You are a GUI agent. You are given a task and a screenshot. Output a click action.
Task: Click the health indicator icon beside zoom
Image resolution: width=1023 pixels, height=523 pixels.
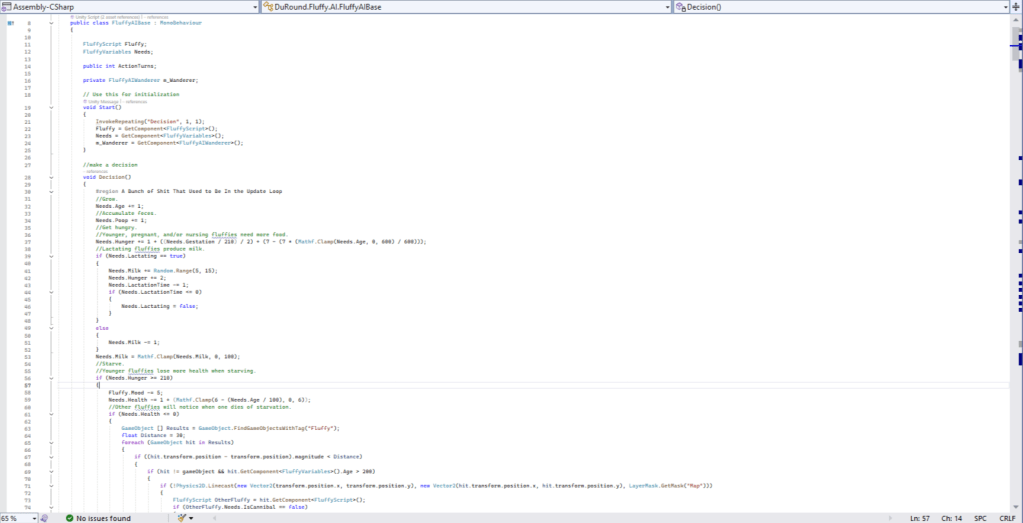pyautogui.click(x=42, y=518)
